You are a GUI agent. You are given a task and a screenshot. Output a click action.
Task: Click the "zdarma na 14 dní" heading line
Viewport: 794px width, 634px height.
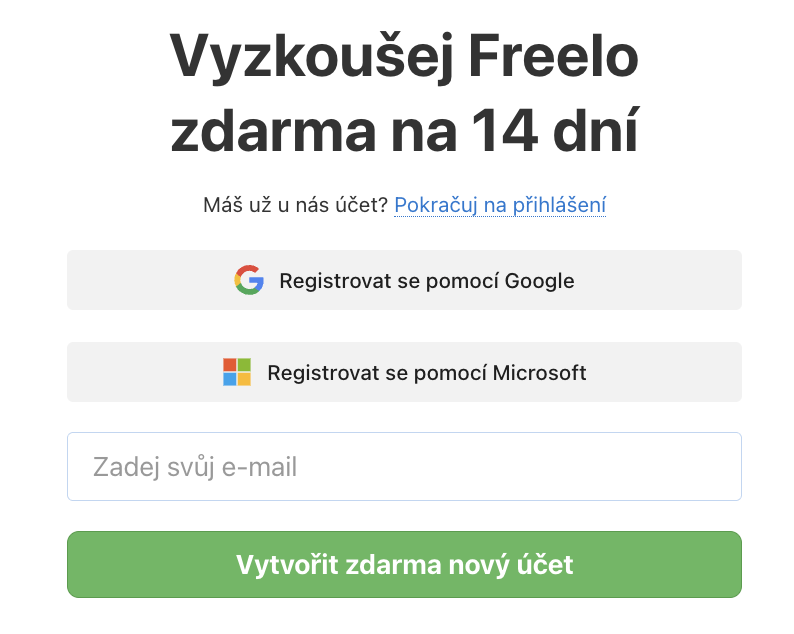(x=404, y=133)
